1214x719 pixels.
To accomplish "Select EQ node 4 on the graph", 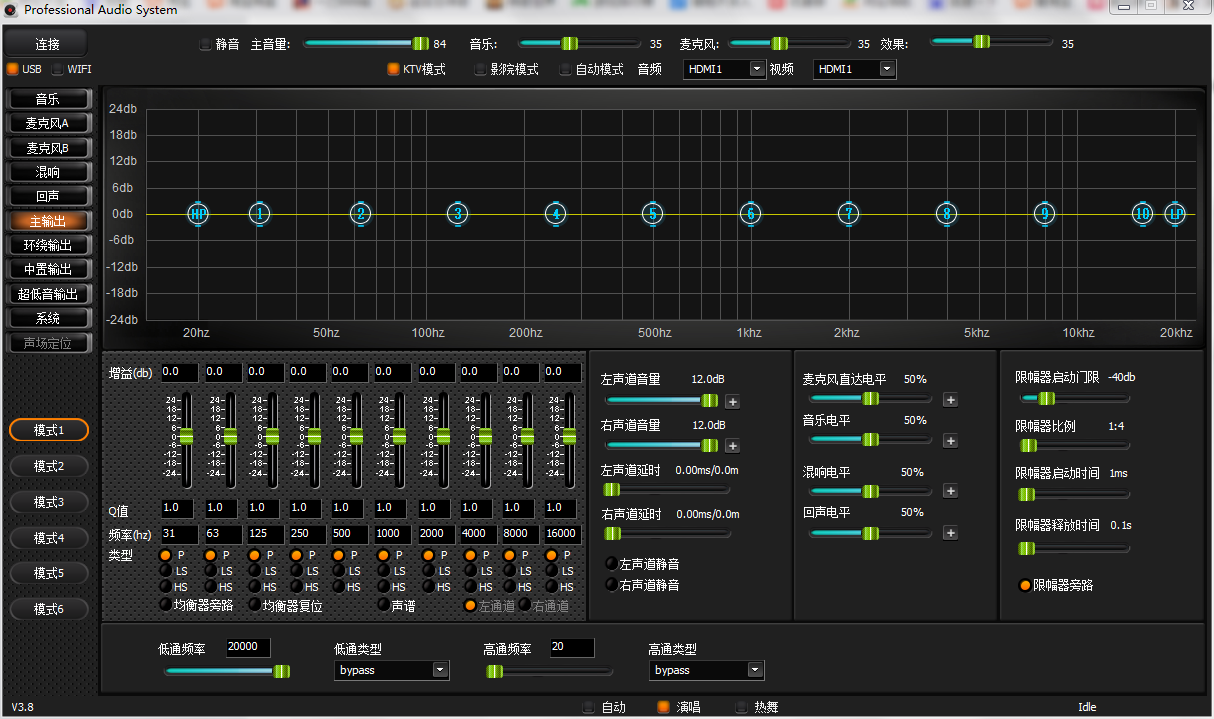I will click(x=555, y=213).
